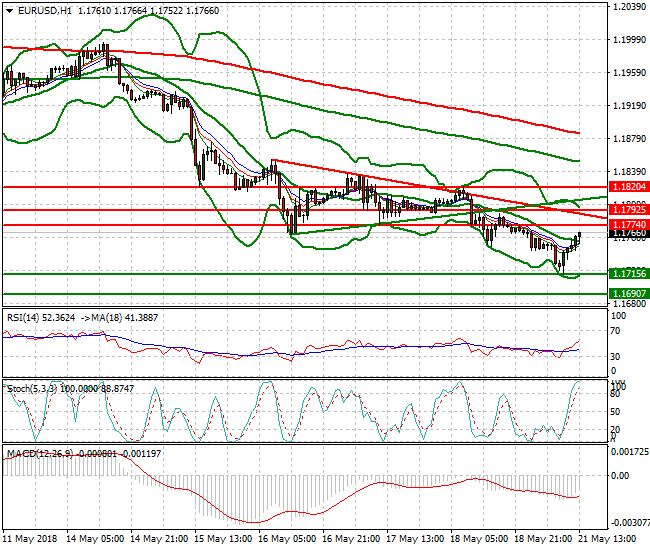Open the EURUSD,H1 chart menu triangle
Image resolution: width=650 pixels, height=550 pixels.
pos(9,11)
